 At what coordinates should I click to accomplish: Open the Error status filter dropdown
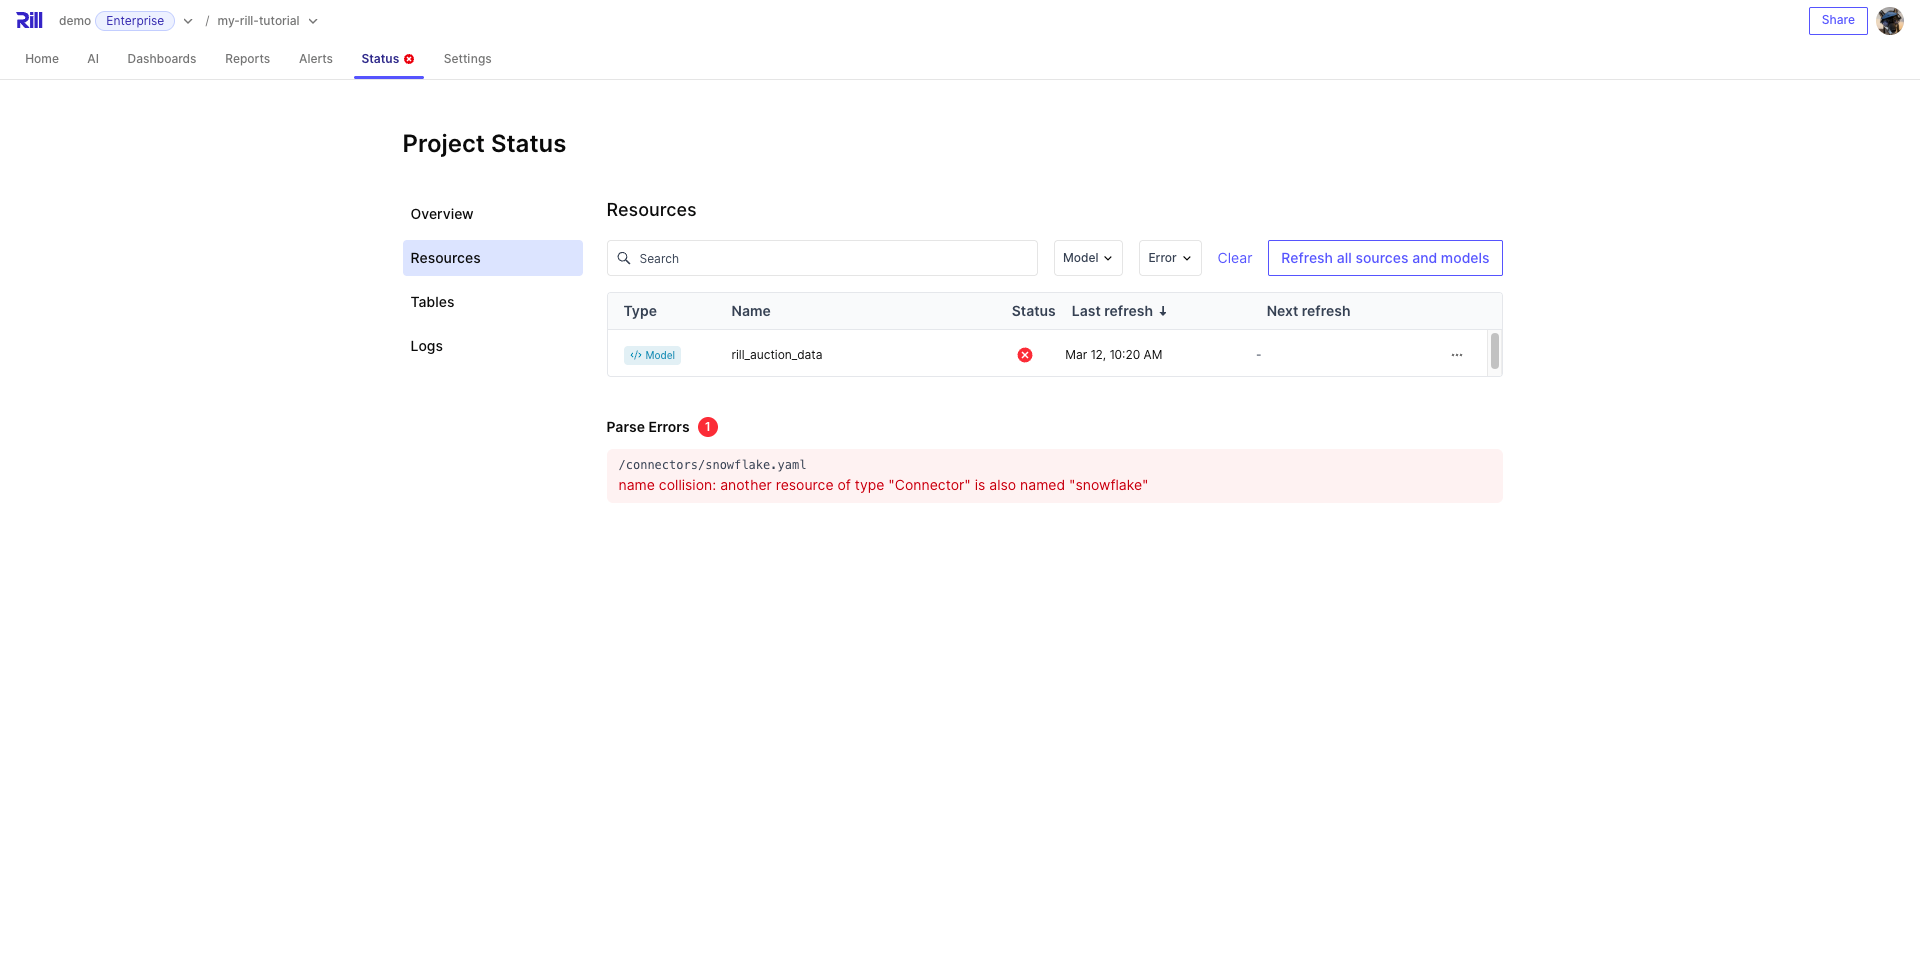[1169, 258]
